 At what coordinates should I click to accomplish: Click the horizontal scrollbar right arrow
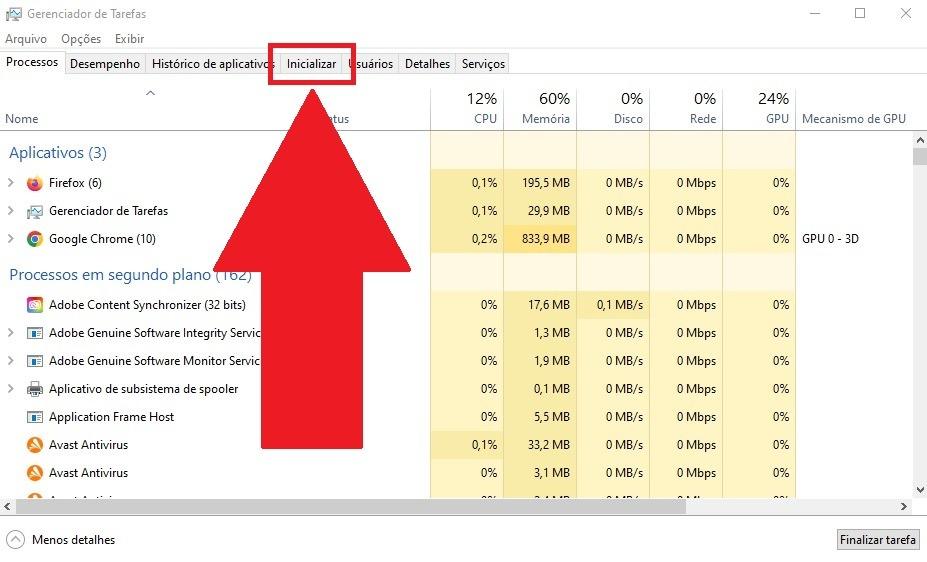[x=904, y=506]
